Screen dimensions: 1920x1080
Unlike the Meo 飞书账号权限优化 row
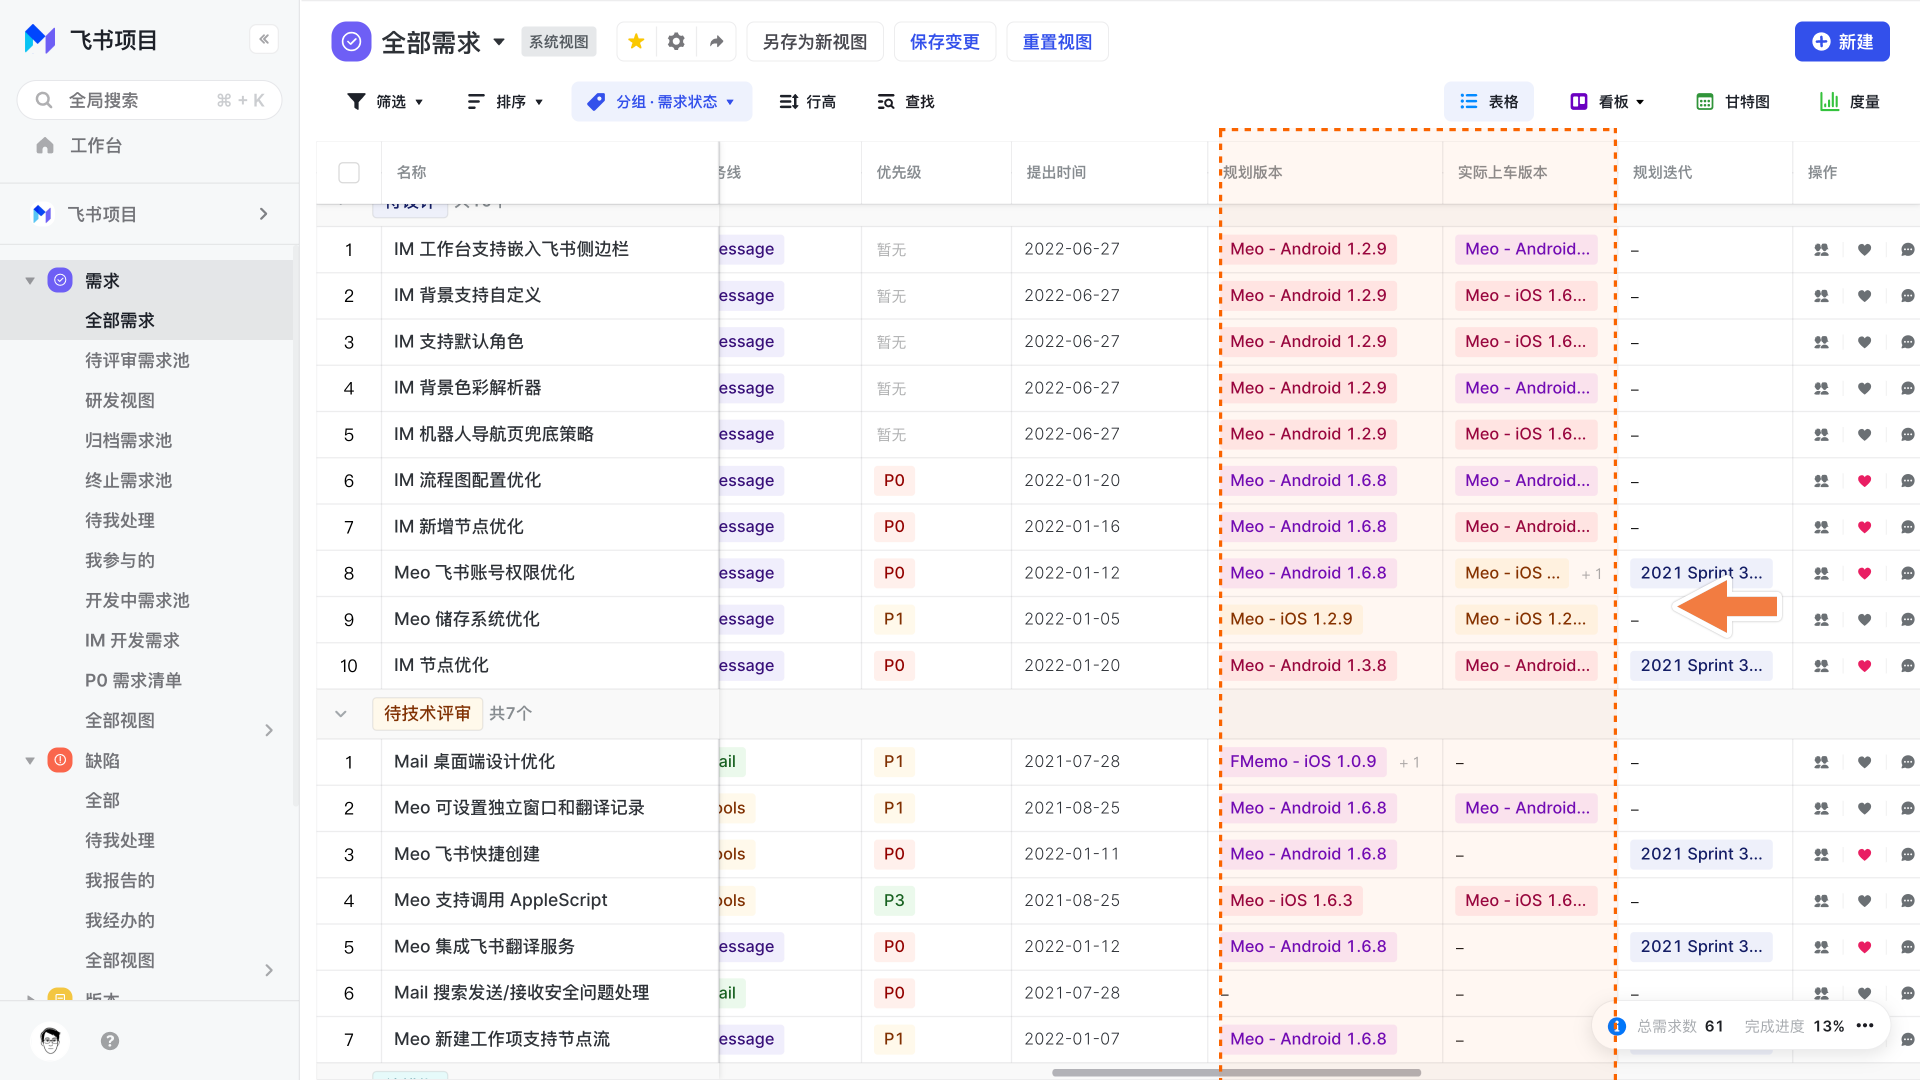(1864, 573)
